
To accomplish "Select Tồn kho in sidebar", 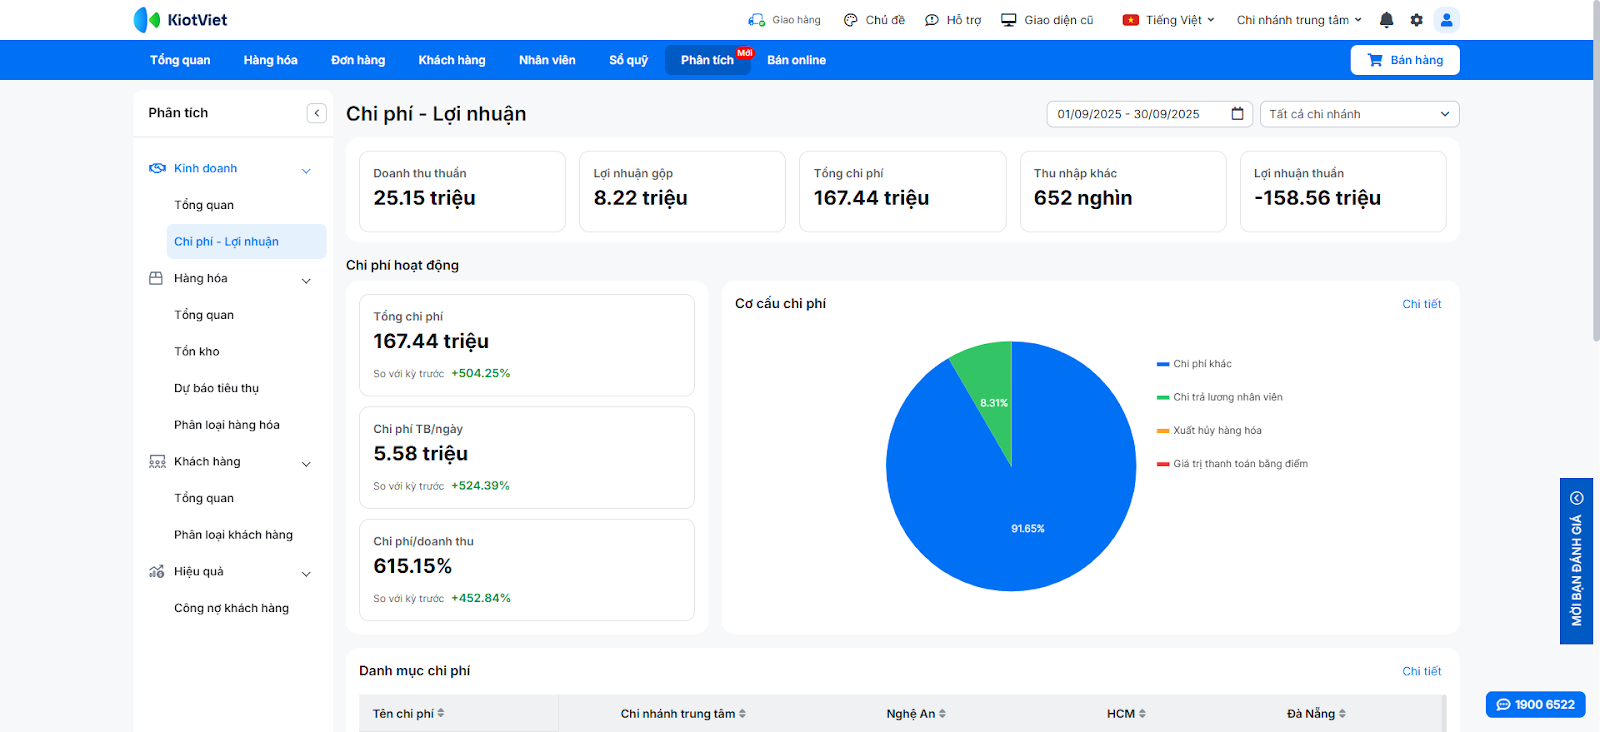I will tap(197, 352).
